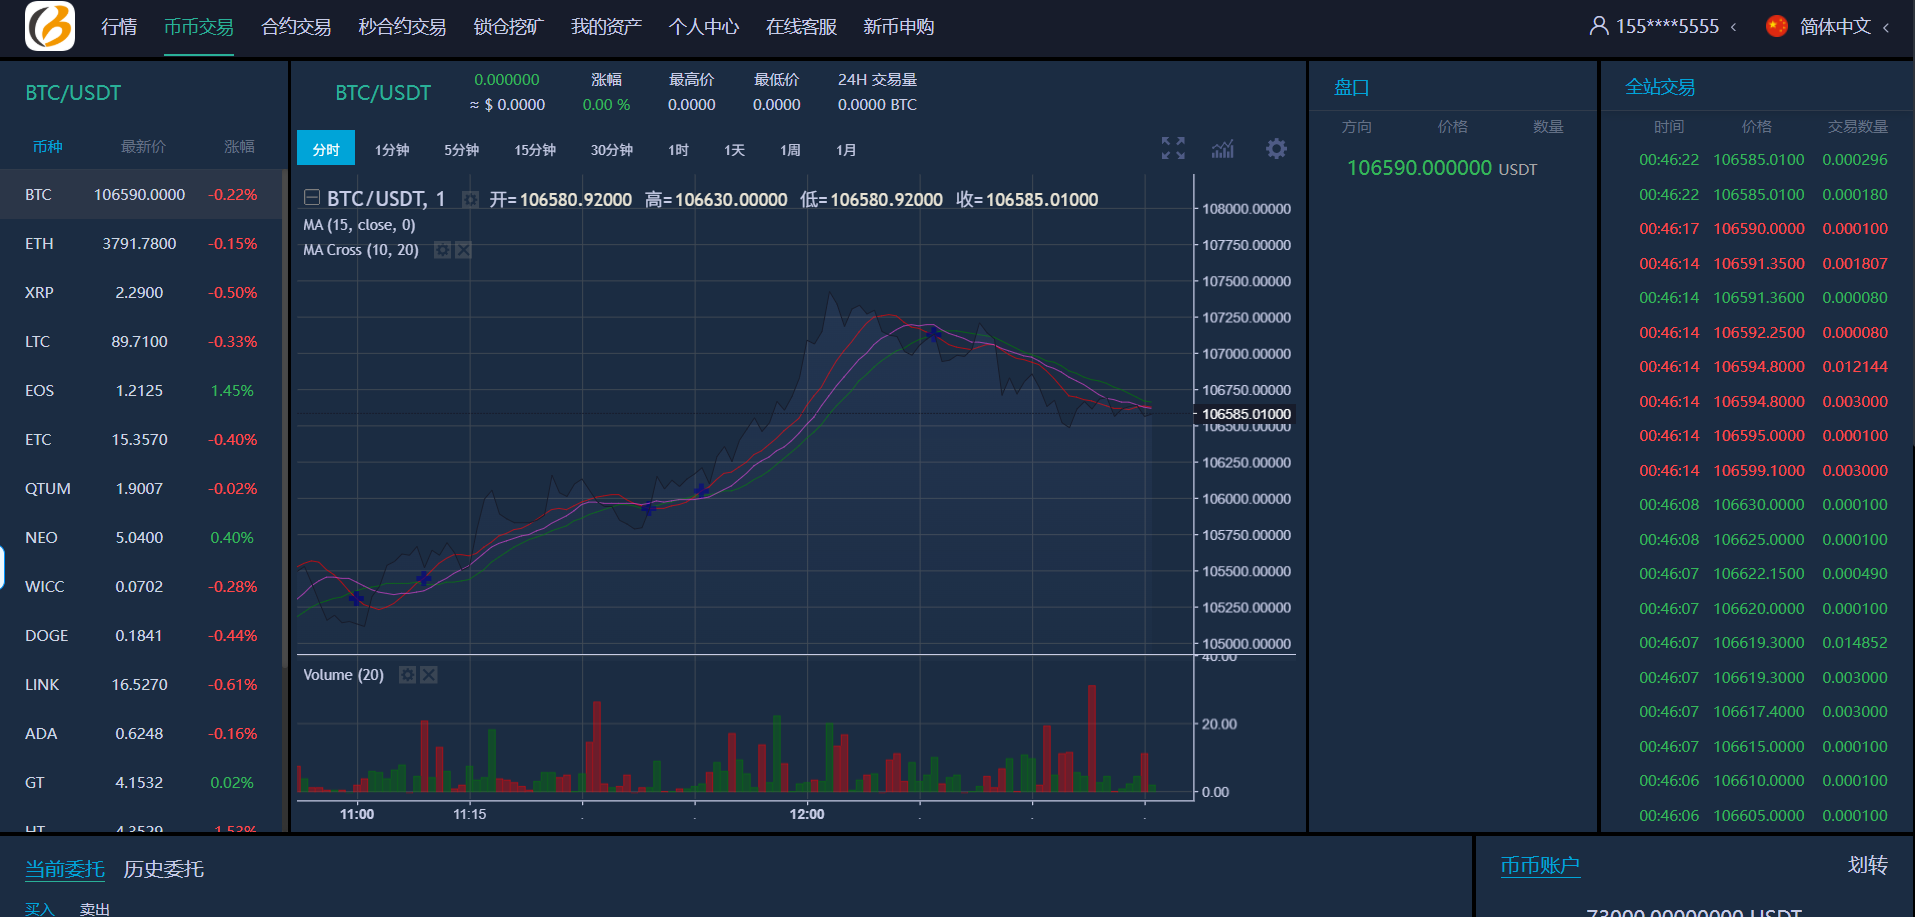1915x917 pixels.
Task: Switch chart interval to 1周
Action: coord(790,150)
